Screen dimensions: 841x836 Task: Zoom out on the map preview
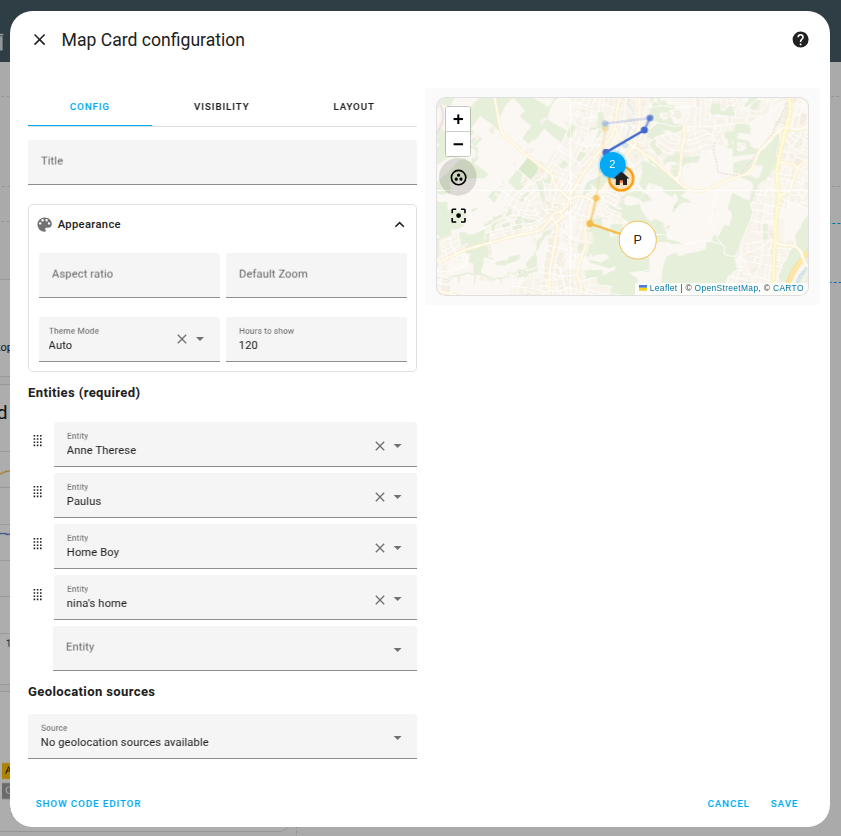click(x=457, y=144)
